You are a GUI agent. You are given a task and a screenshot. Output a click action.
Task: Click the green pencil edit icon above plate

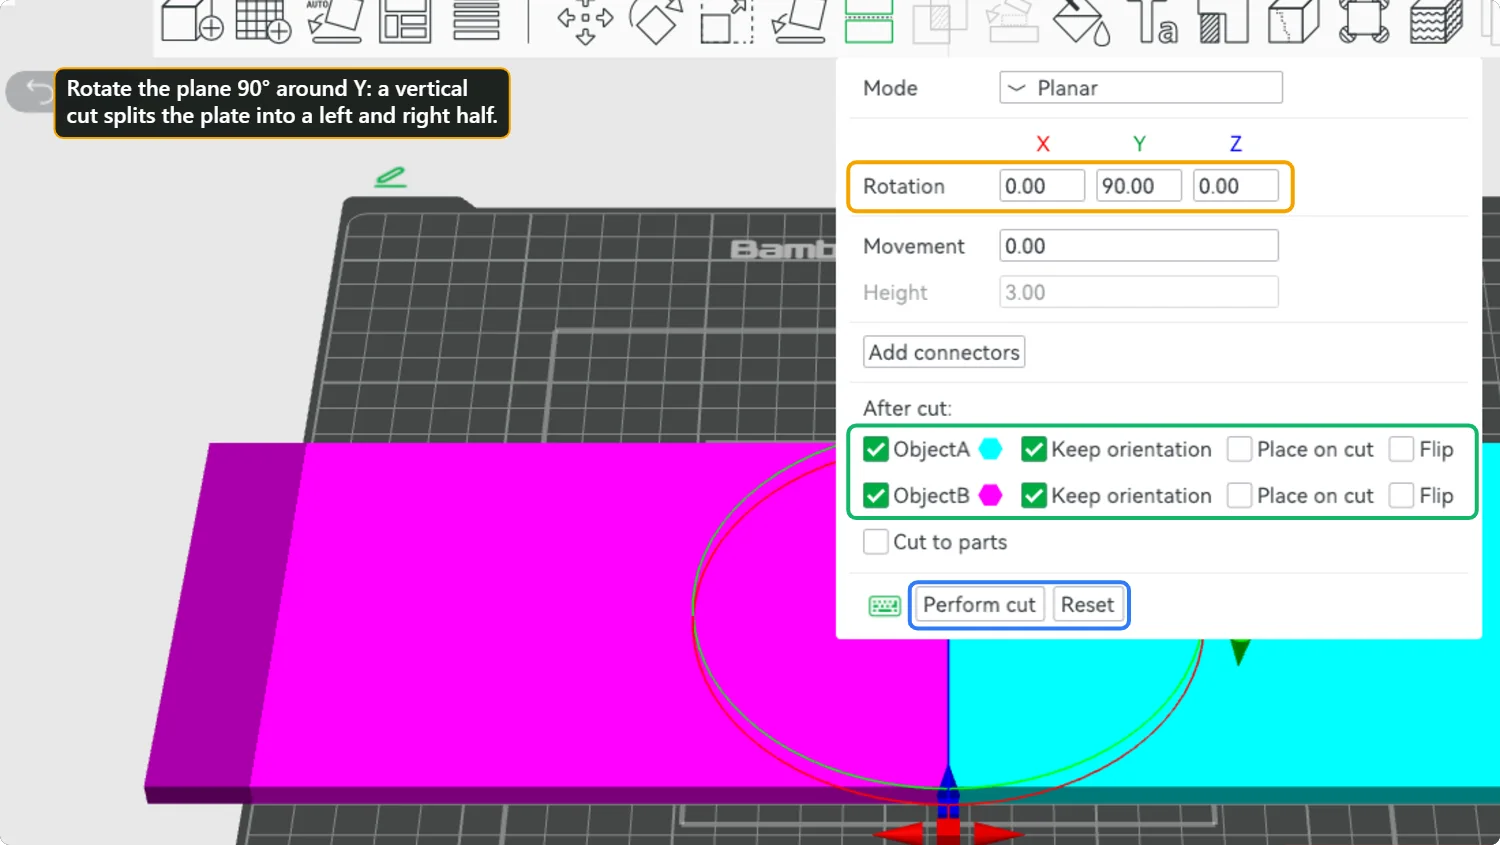[390, 177]
